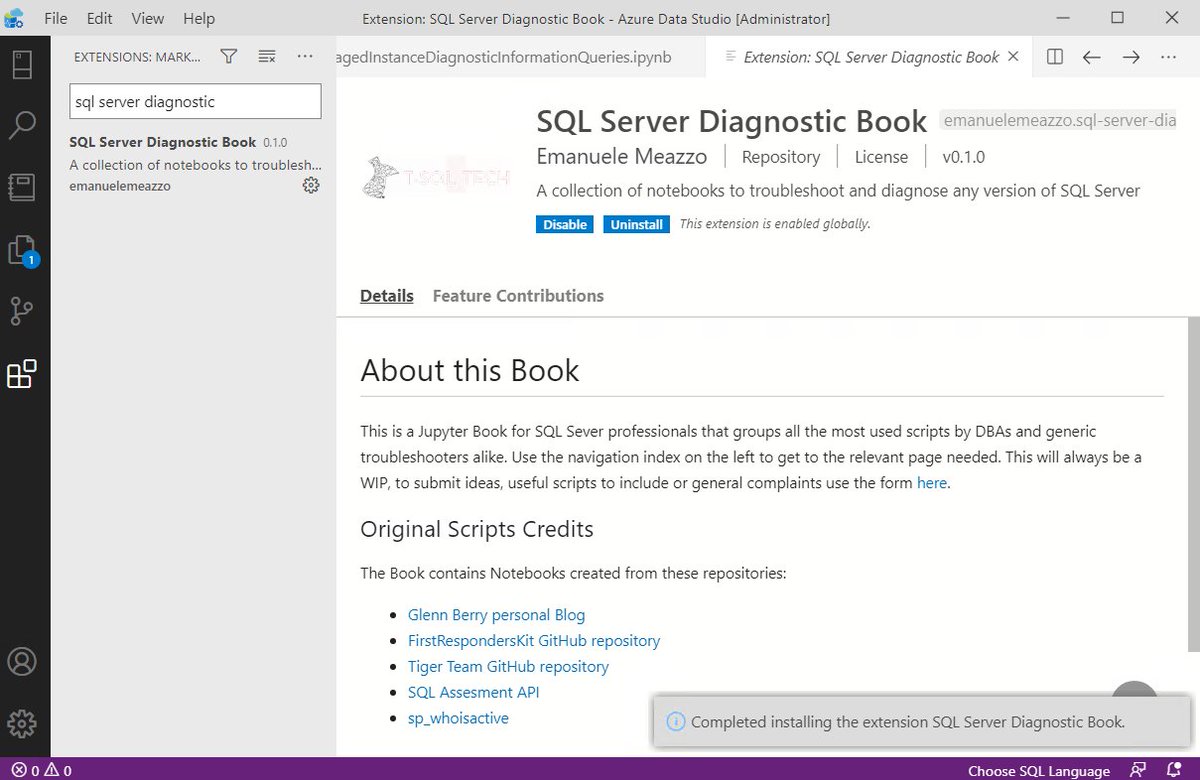Close the Extension: SQL Server Diagnostic Book tab
Viewport: 1200px width, 780px height.
[1013, 57]
